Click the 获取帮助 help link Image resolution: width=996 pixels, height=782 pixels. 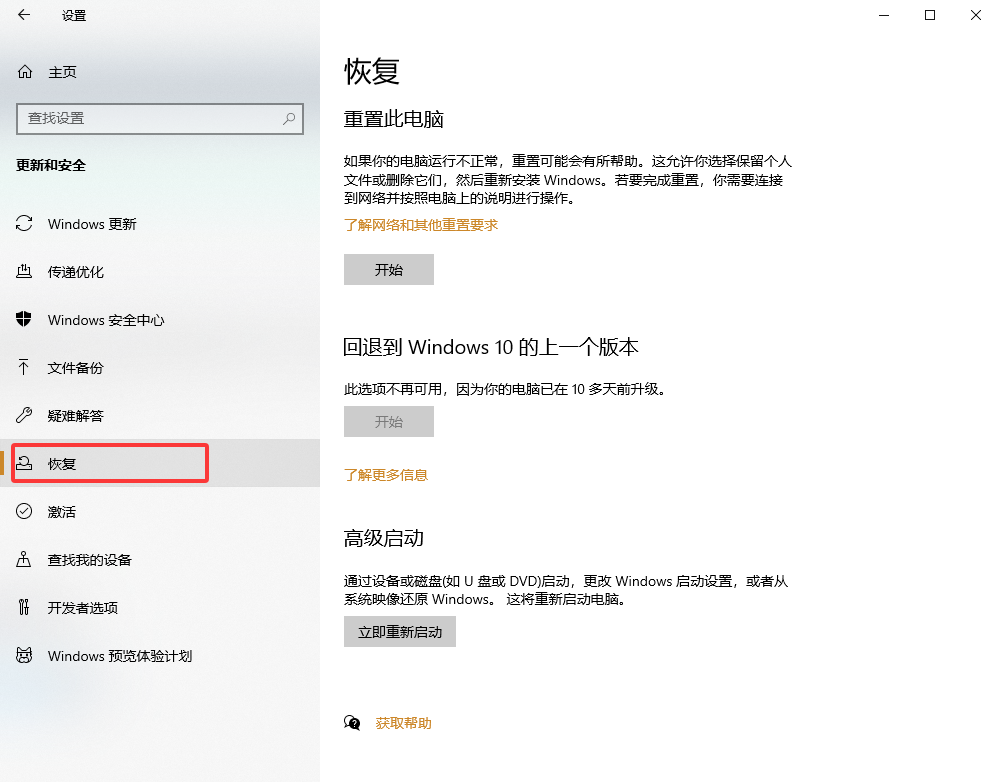[404, 722]
